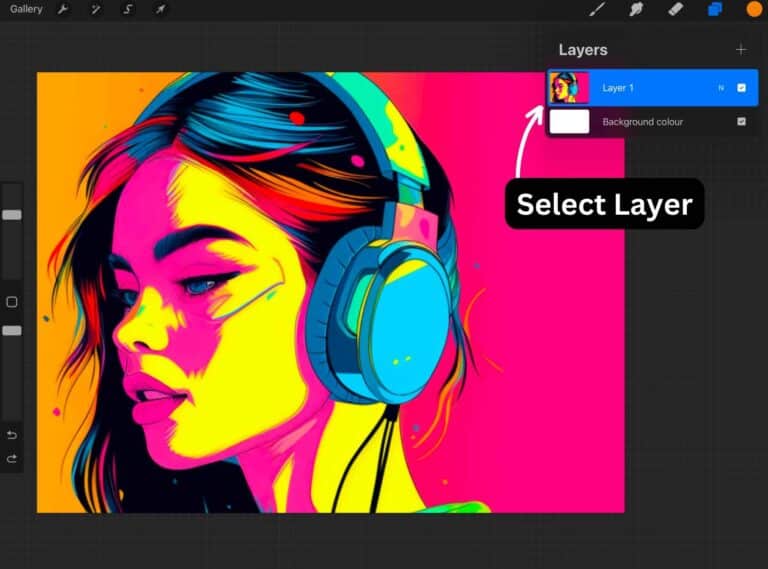The width and height of the screenshot is (768, 569).
Task: Open the Adjustments magic wand menu
Action: point(95,9)
